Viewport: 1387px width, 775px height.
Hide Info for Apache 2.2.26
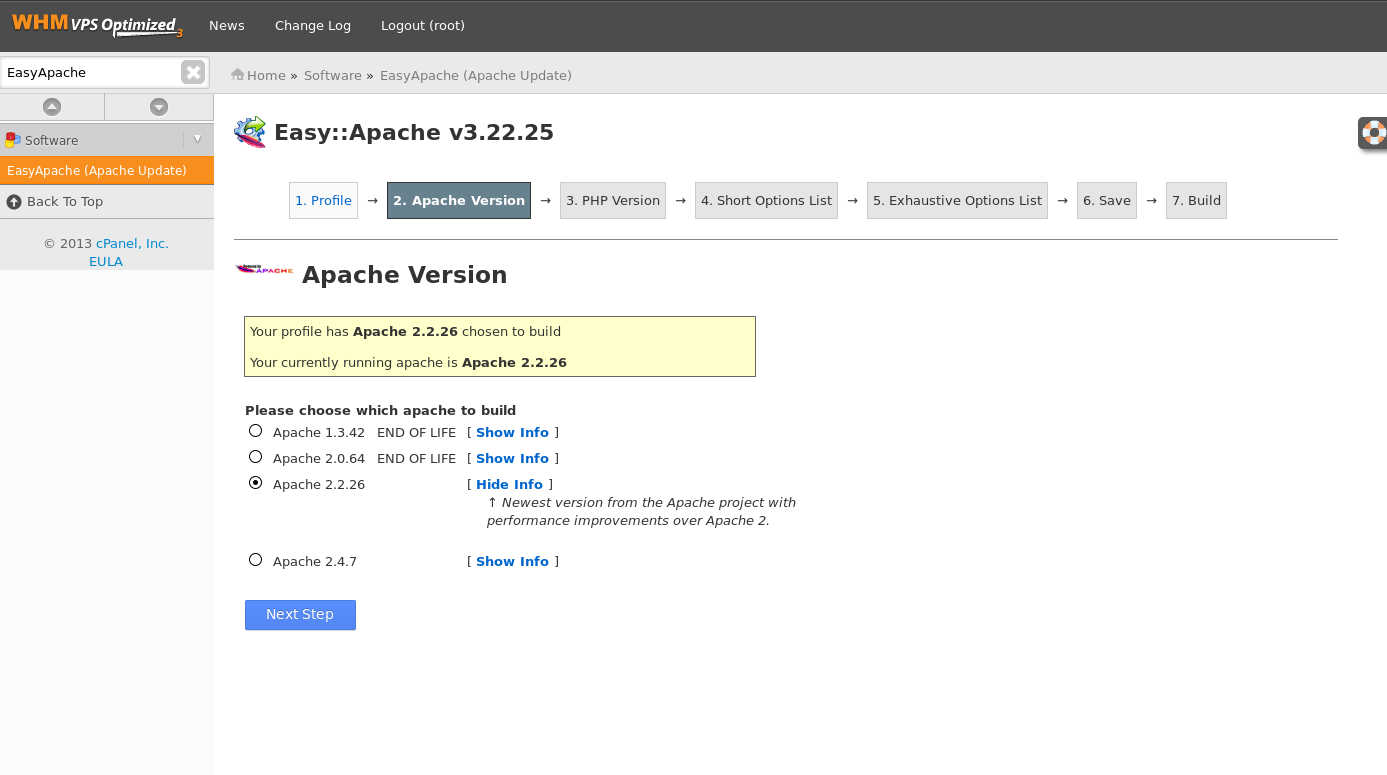[x=509, y=485]
